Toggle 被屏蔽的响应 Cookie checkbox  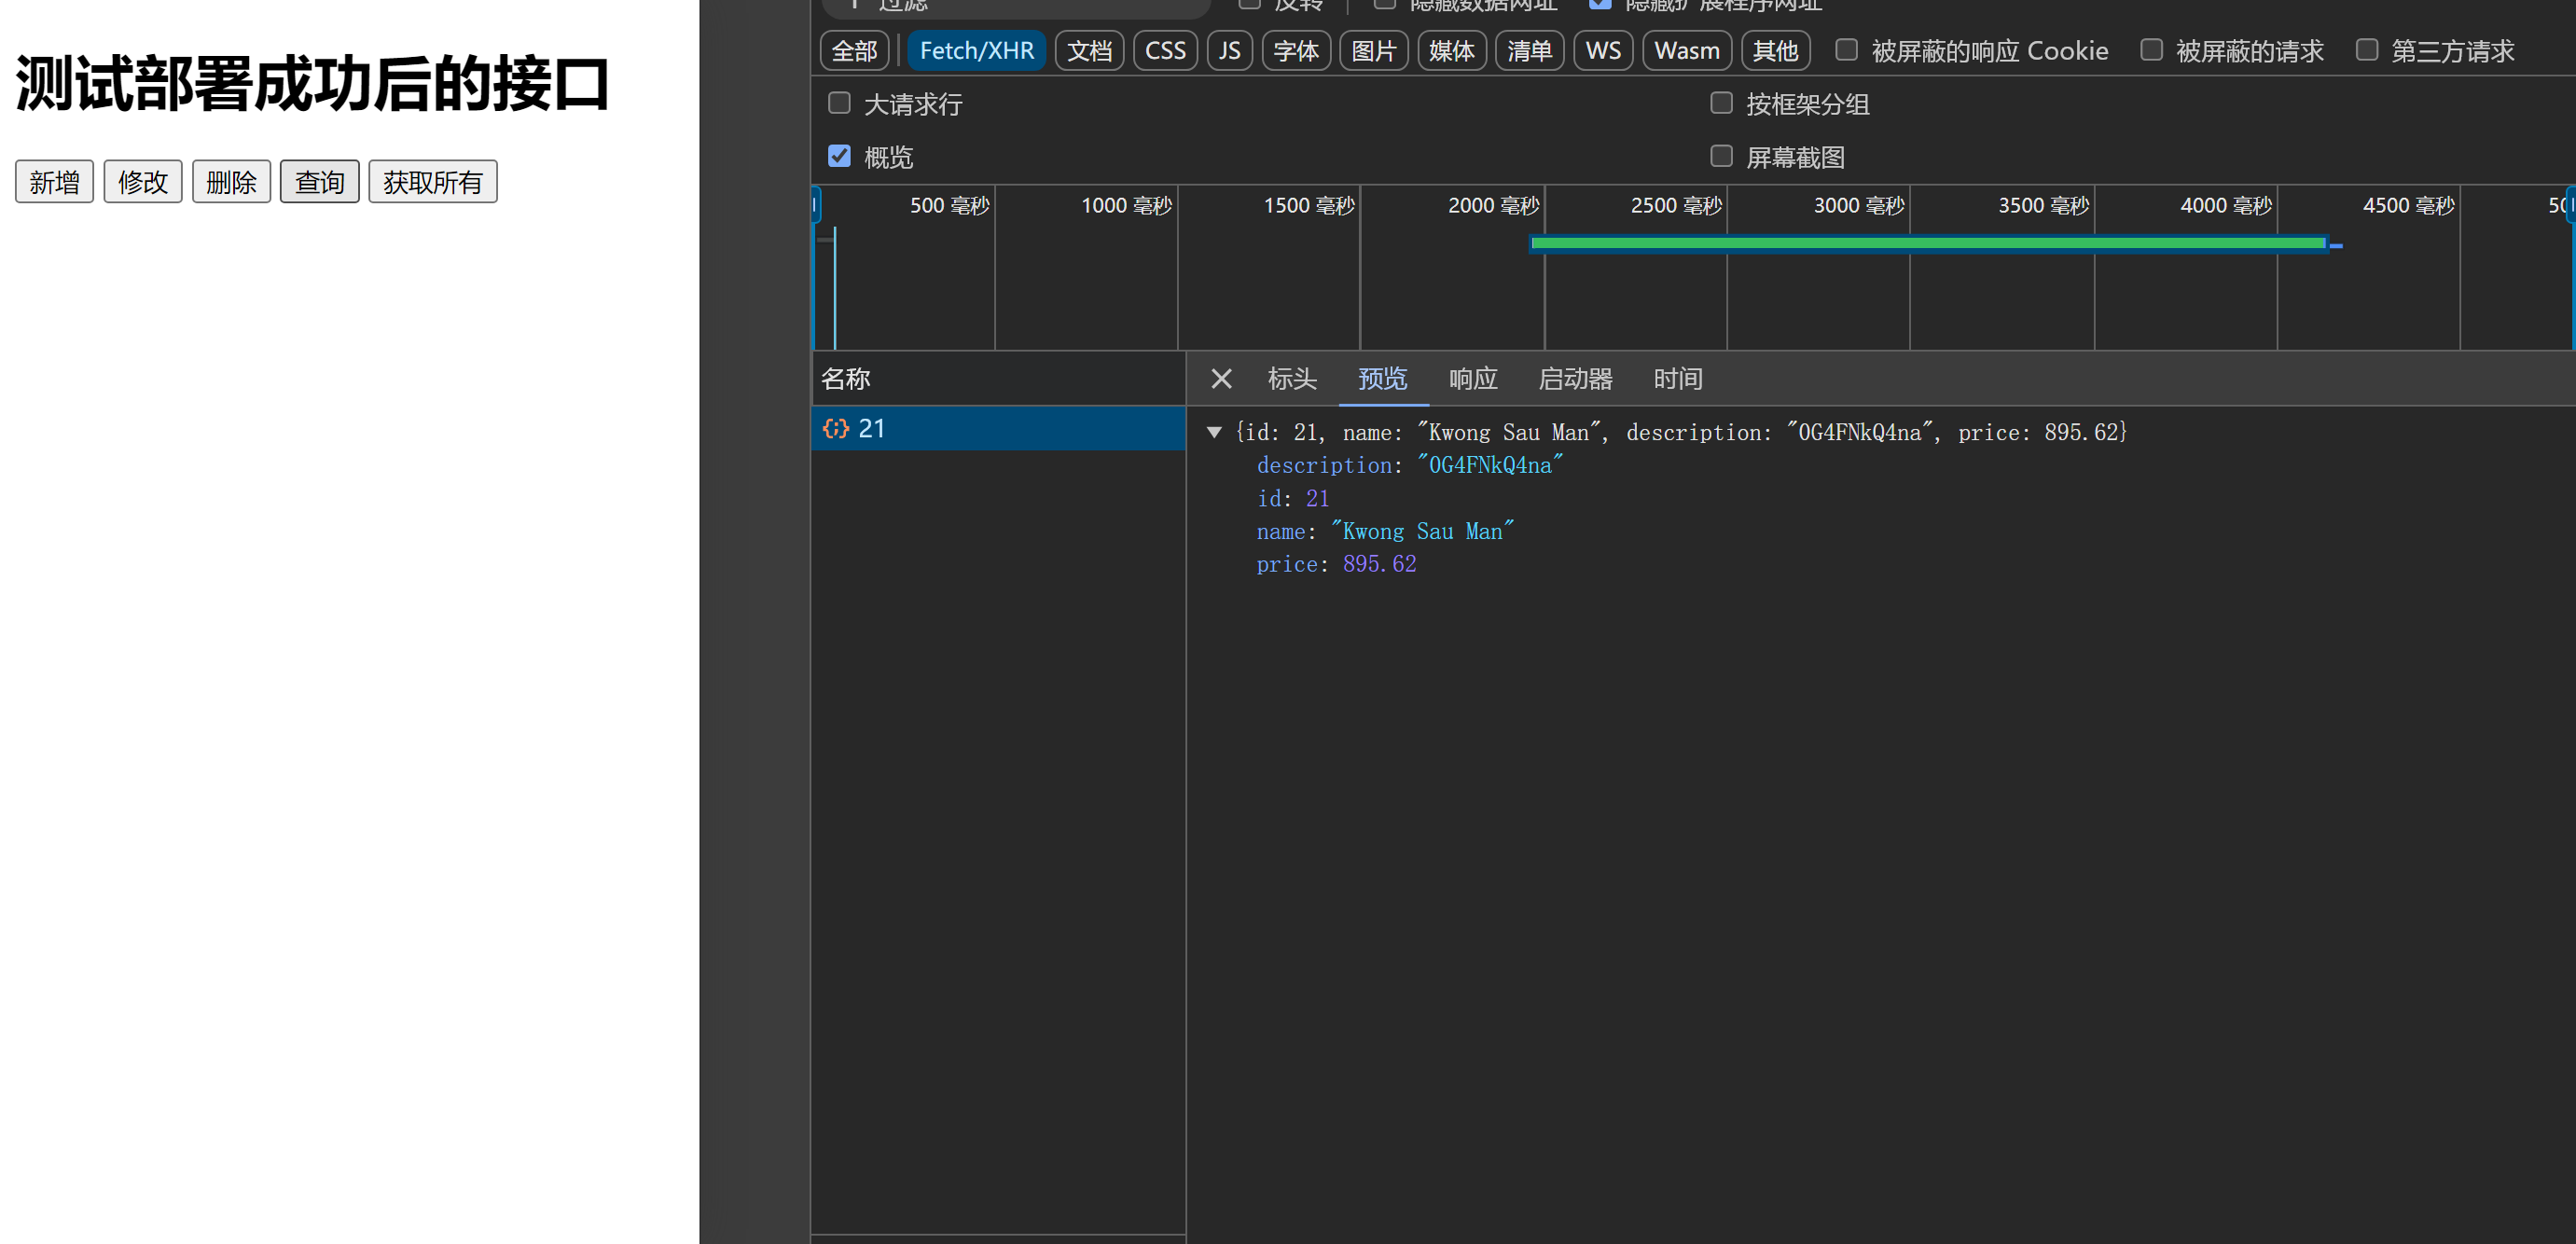1846,50
